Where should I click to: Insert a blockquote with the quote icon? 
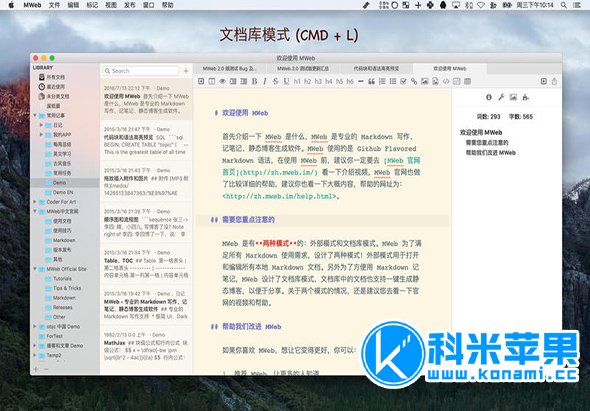371,81
